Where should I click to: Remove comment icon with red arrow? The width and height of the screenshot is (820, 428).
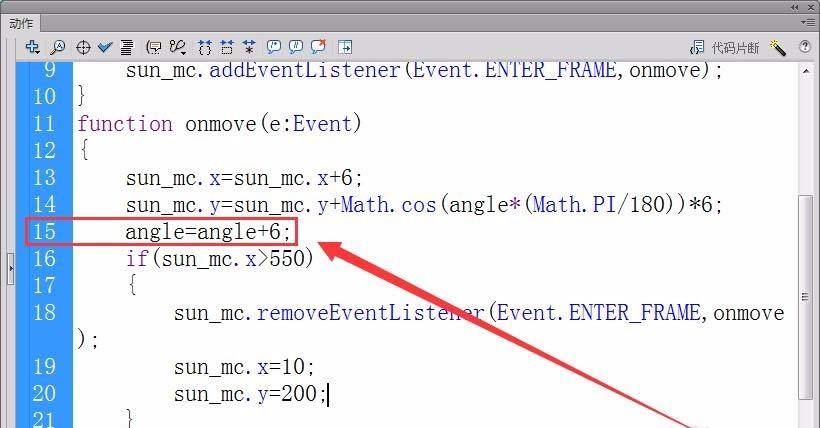click(x=318, y=47)
